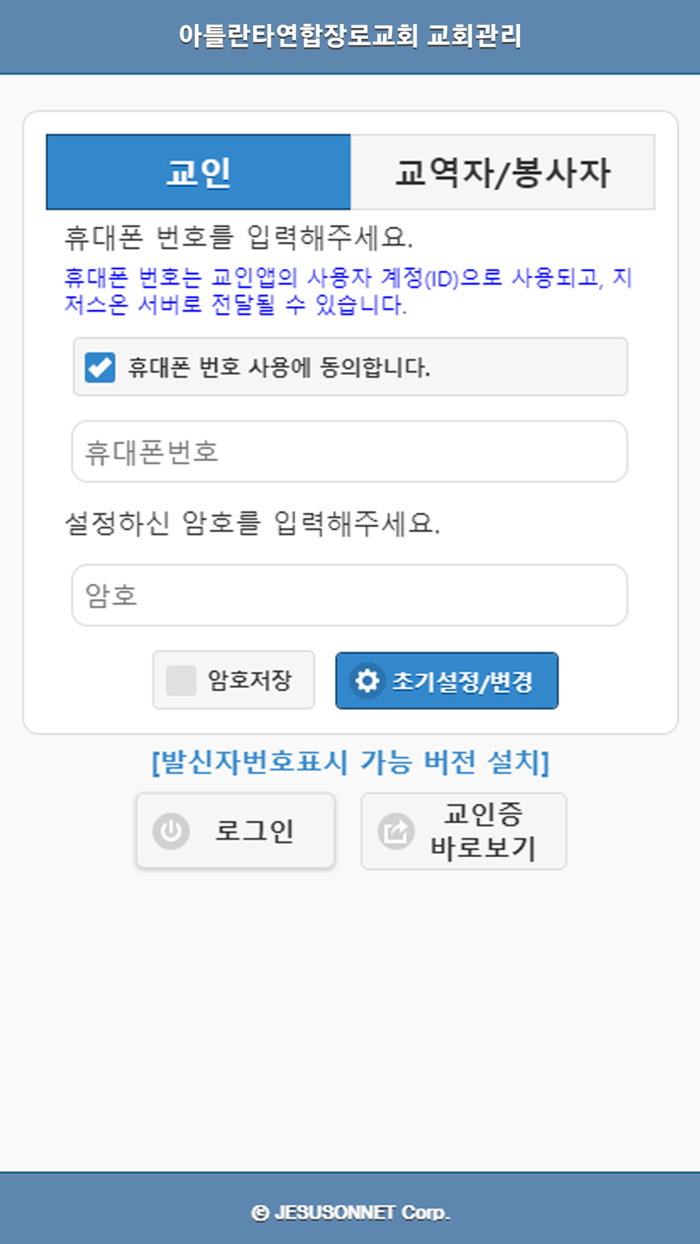
Task: Open the 발신자번호표시 가능 버전 설치 link
Action: point(350,763)
